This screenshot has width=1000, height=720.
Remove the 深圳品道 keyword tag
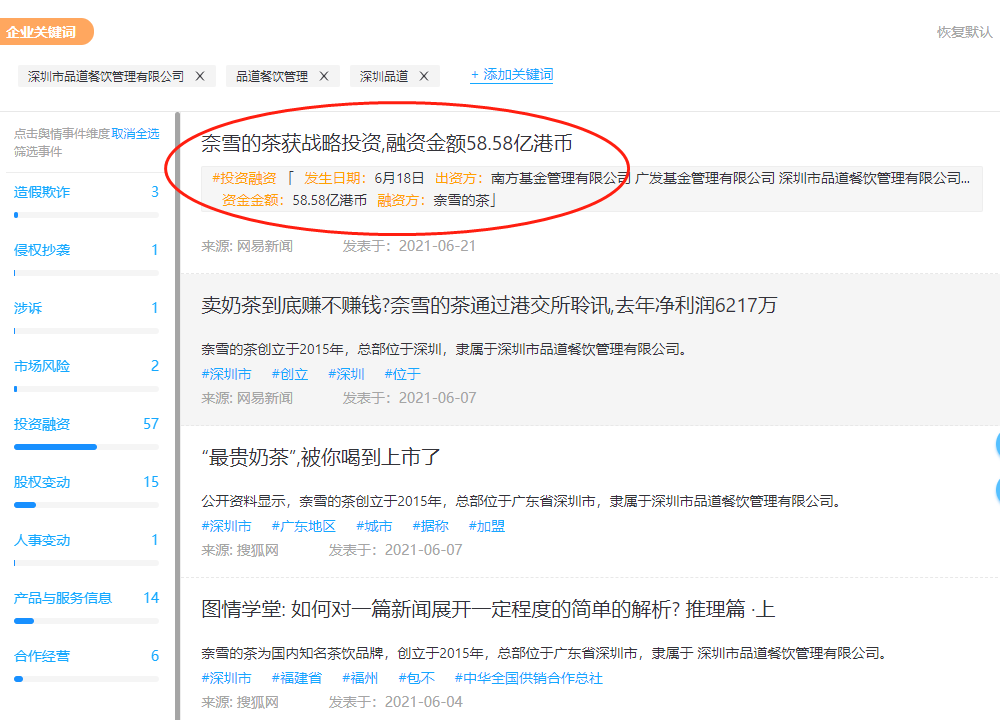tap(424, 77)
